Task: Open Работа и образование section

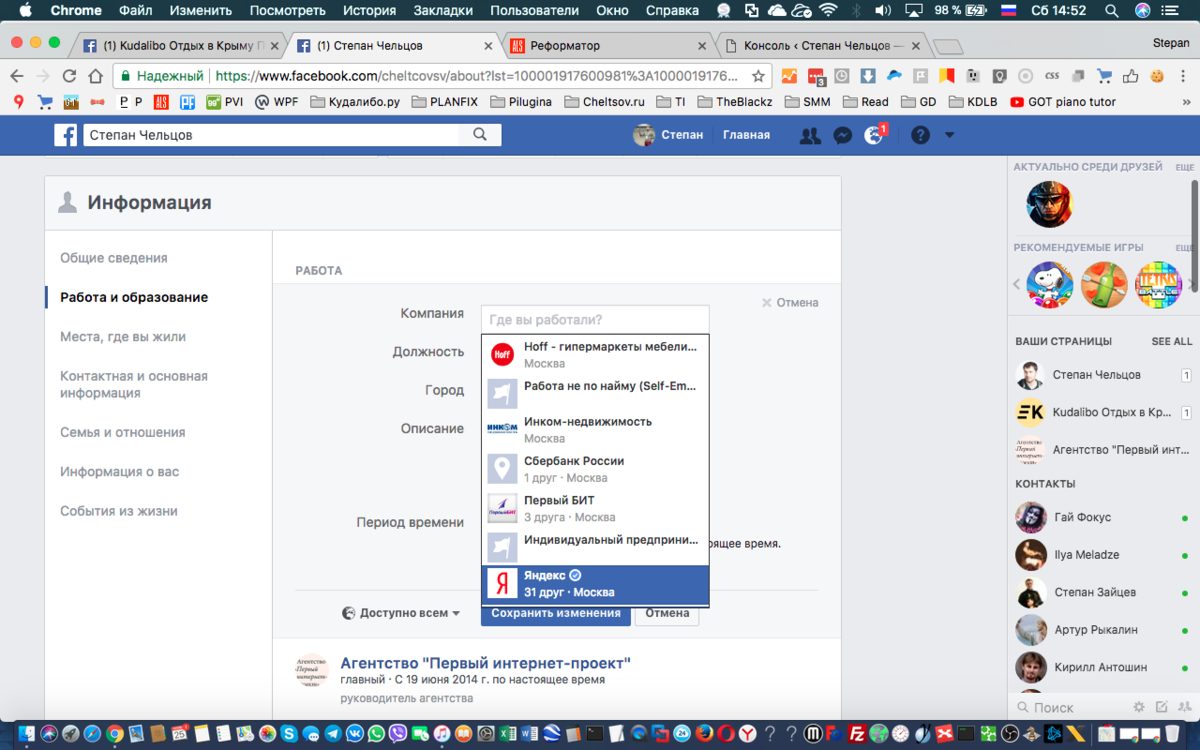Action: pos(134,297)
